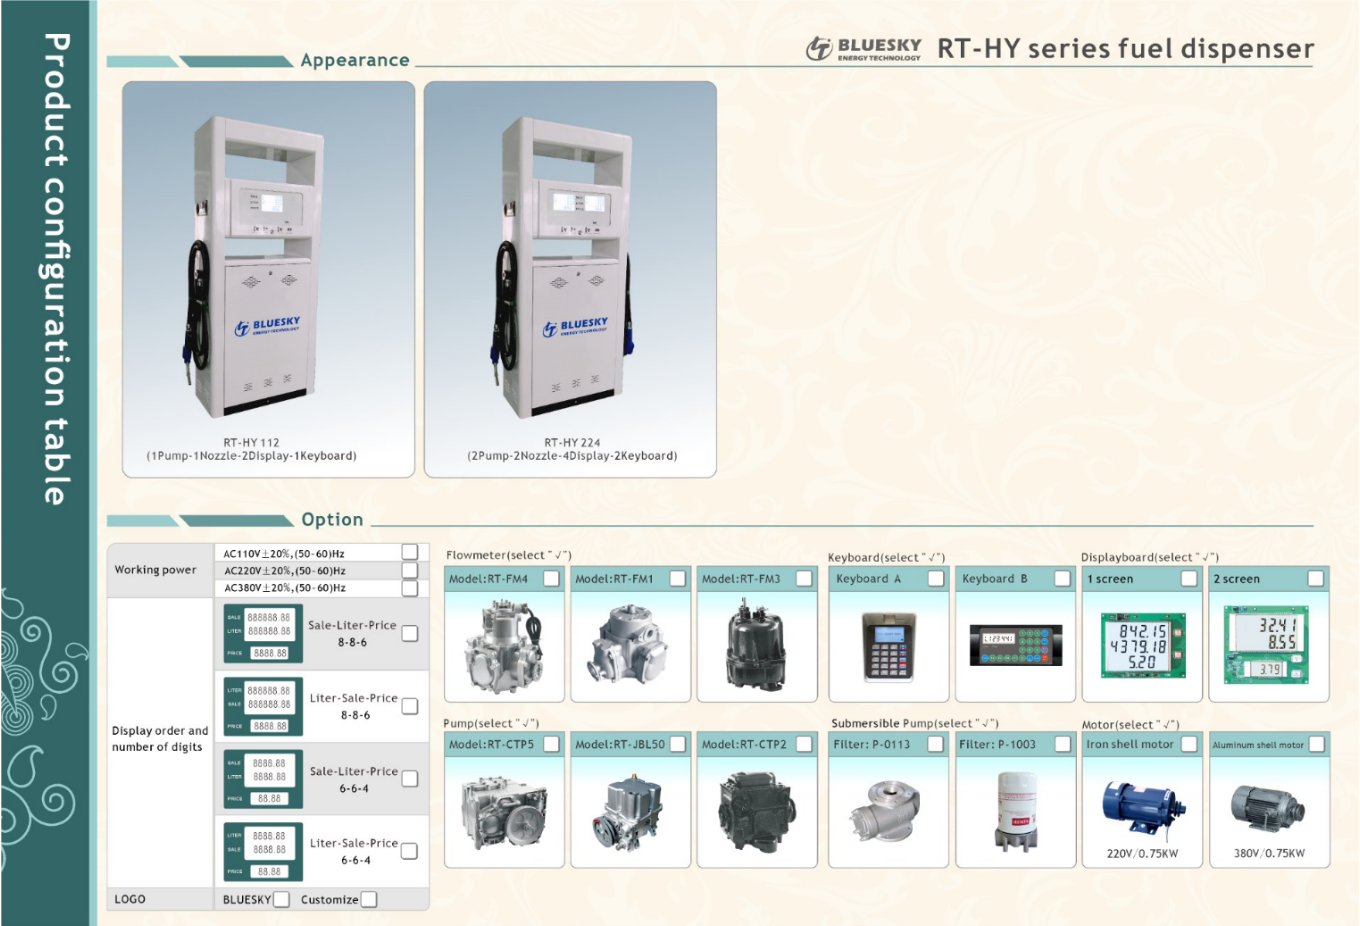The image size is (1360, 926).
Task: Click the gray aluminum shell motor image
Action: pyautogui.click(x=1267, y=808)
